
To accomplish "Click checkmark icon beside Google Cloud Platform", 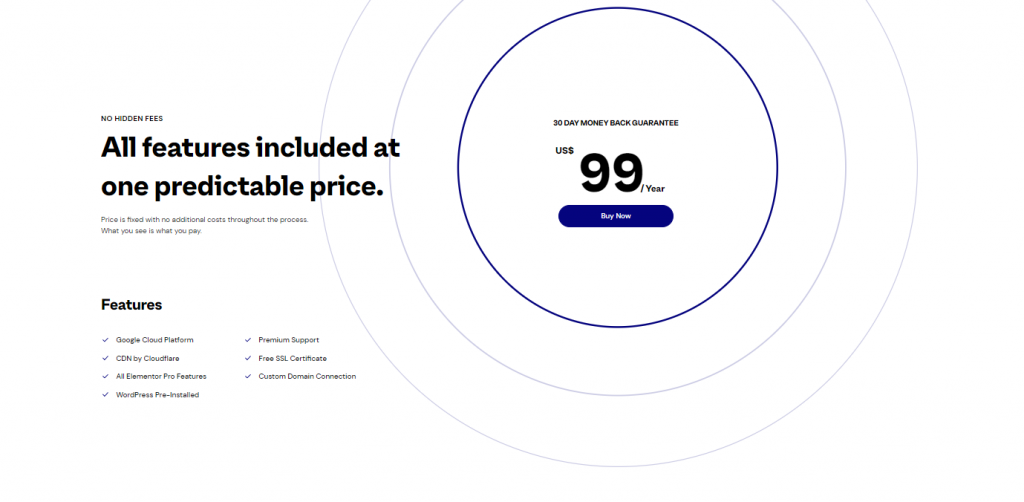I will [x=105, y=340].
